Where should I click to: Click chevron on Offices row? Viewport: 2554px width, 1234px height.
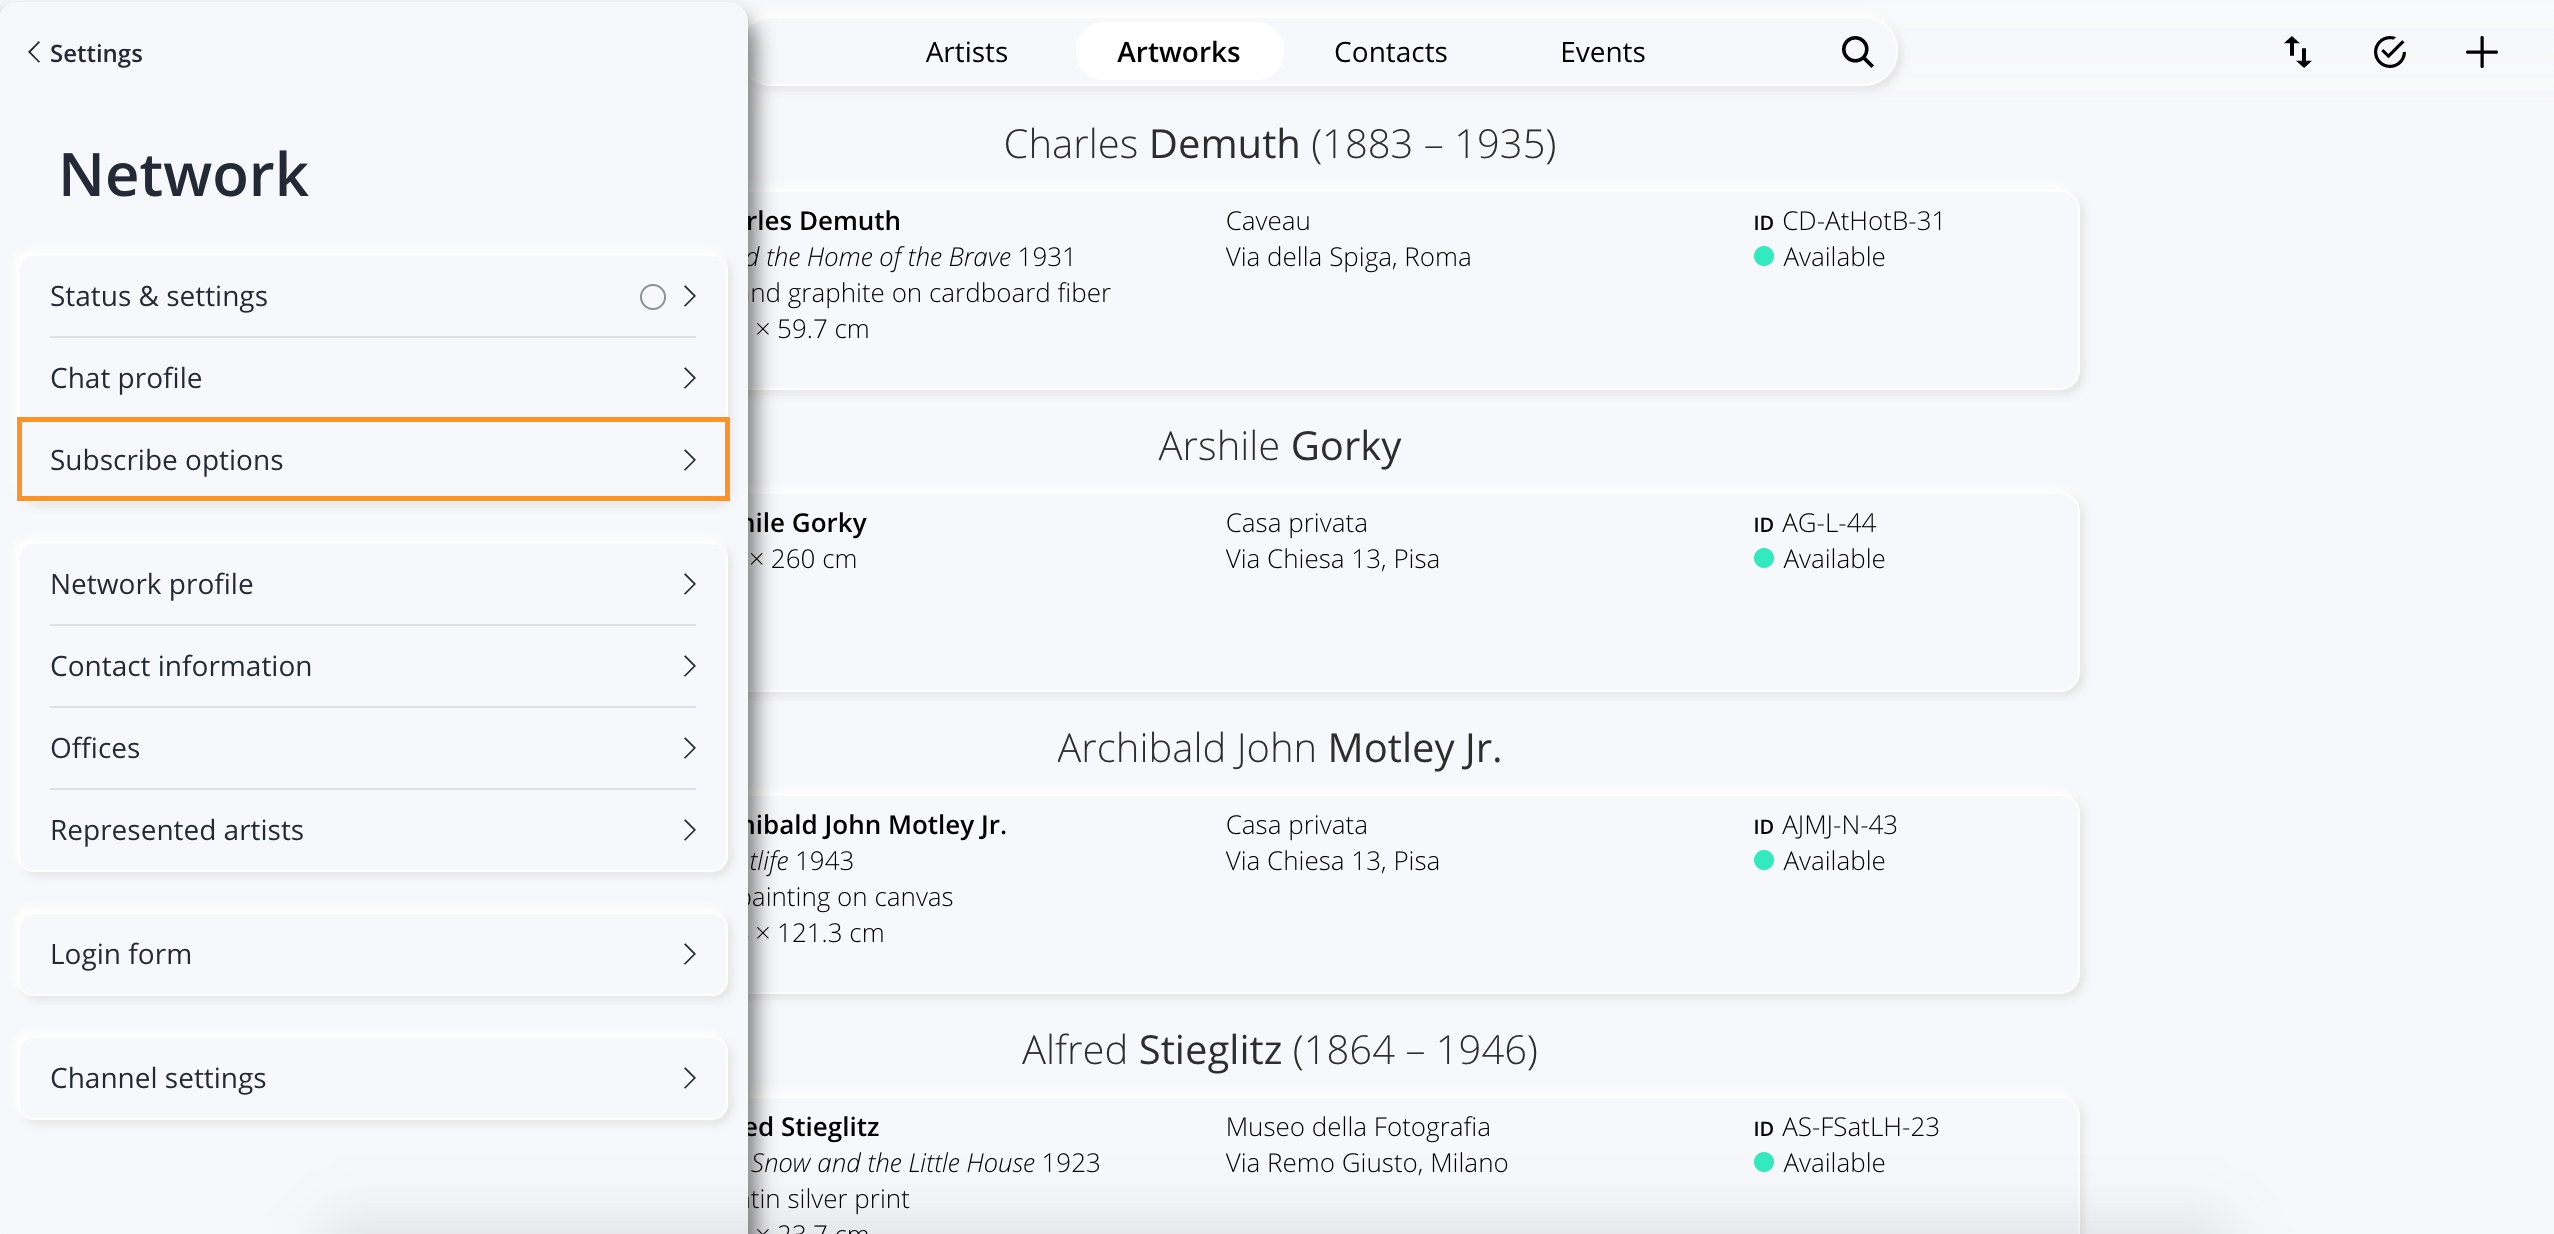pyautogui.click(x=690, y=748)
